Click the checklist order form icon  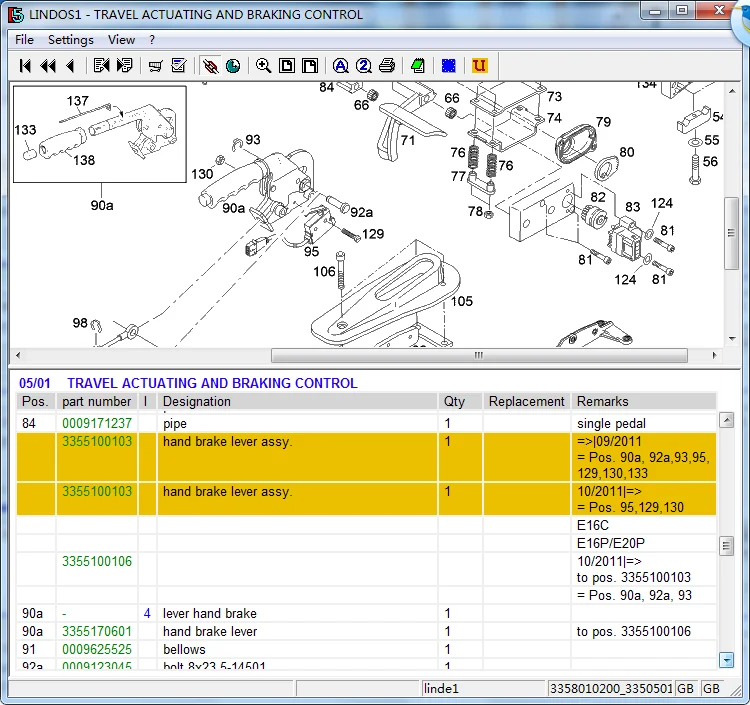pos(179,66)
